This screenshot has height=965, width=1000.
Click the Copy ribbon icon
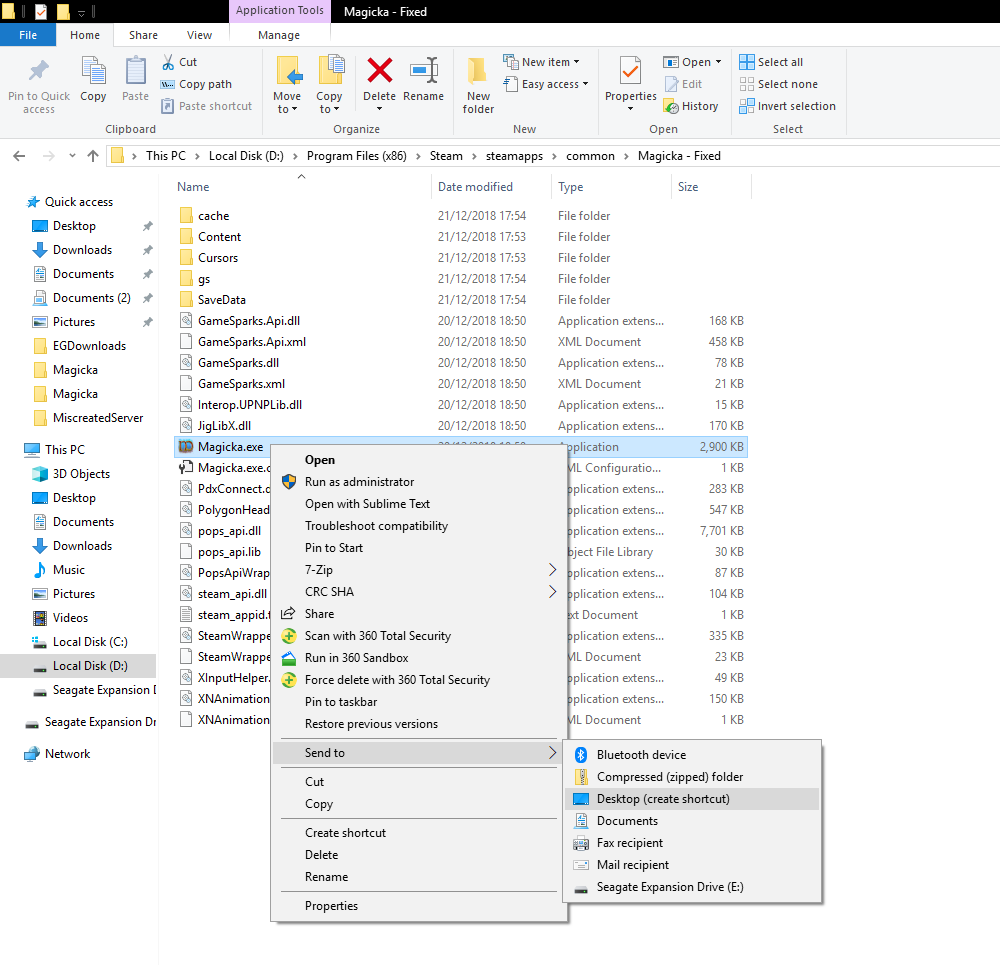click(93, 70)
